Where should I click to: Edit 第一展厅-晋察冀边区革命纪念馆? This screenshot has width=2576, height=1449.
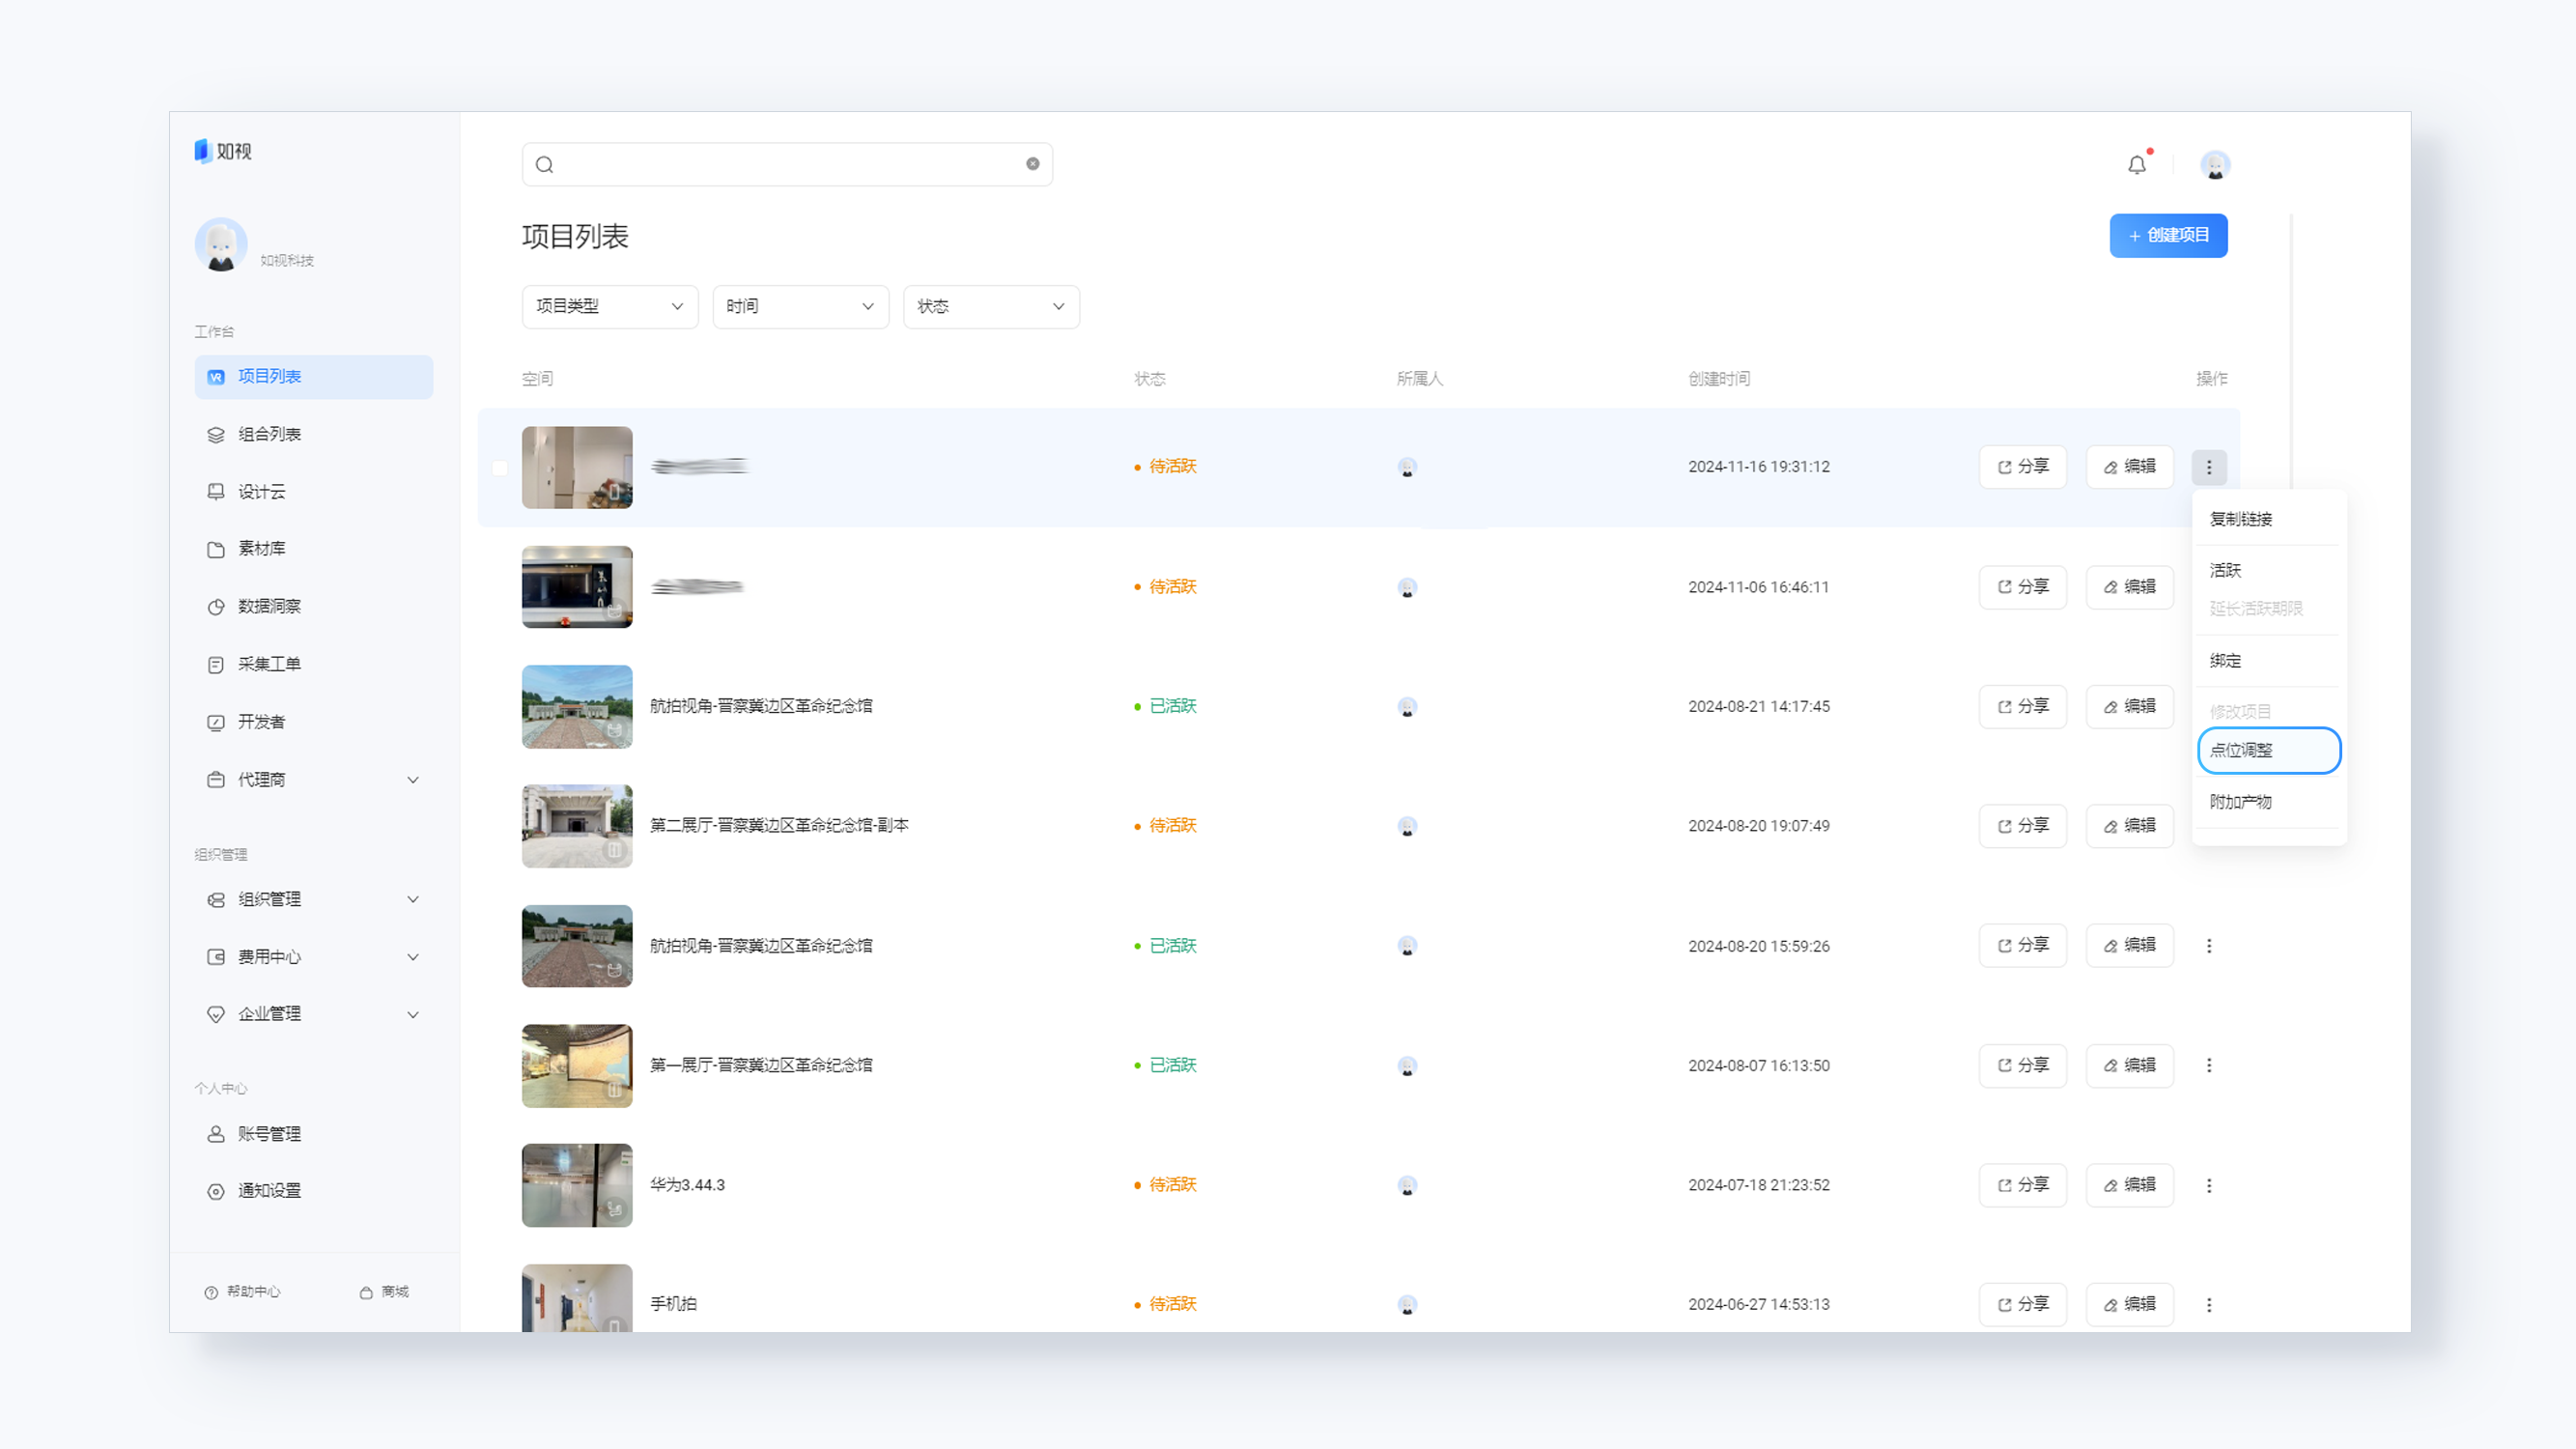(2129, 1066)
